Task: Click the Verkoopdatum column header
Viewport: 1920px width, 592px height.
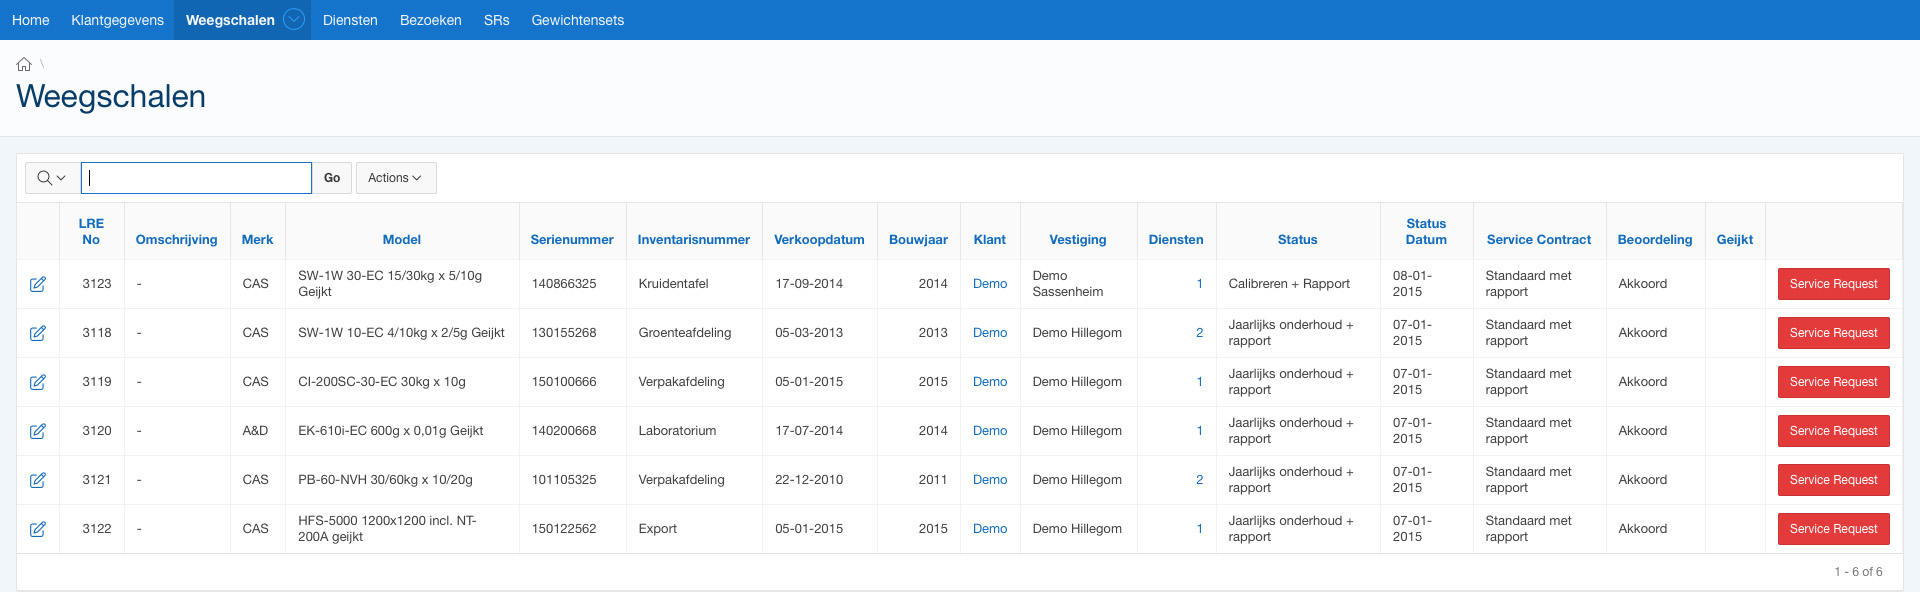Action: (x=819, y=240)
